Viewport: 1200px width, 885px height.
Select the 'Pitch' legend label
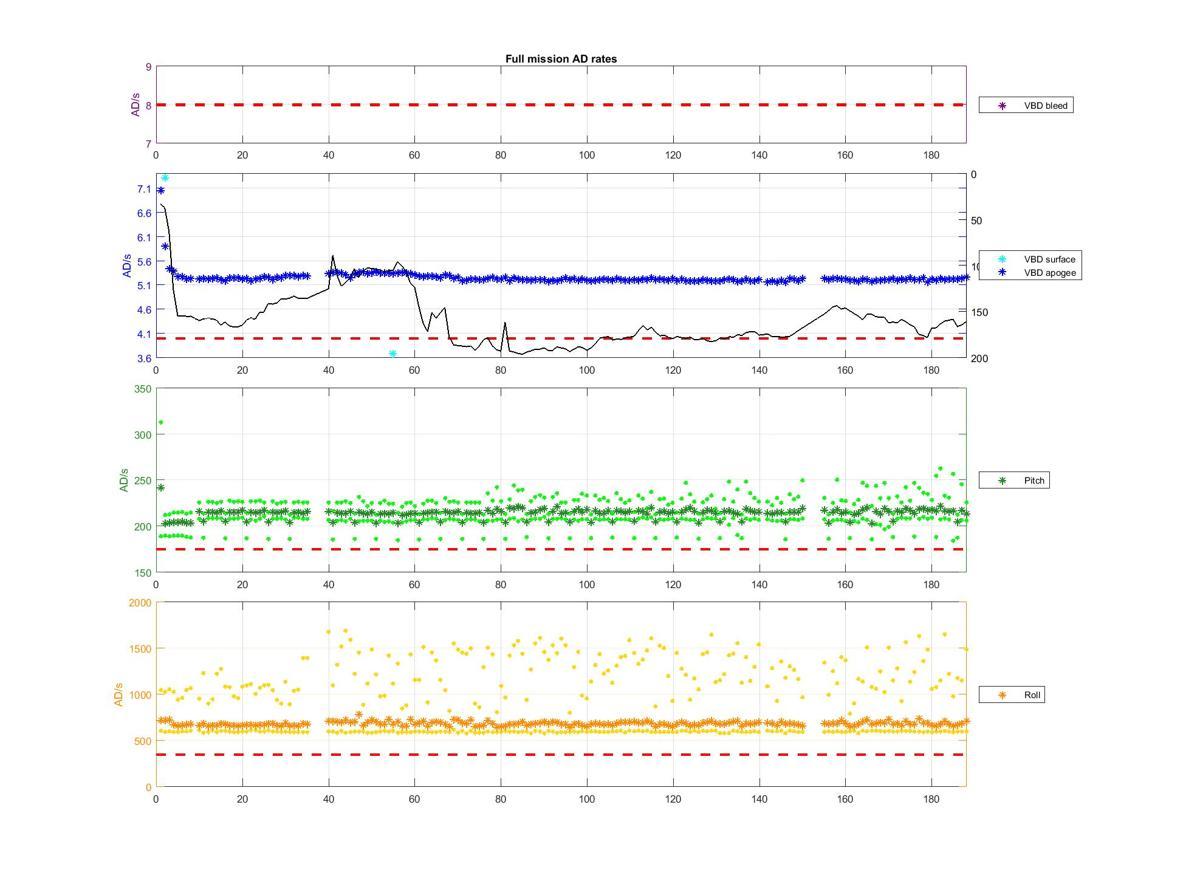coord(1035,481)
